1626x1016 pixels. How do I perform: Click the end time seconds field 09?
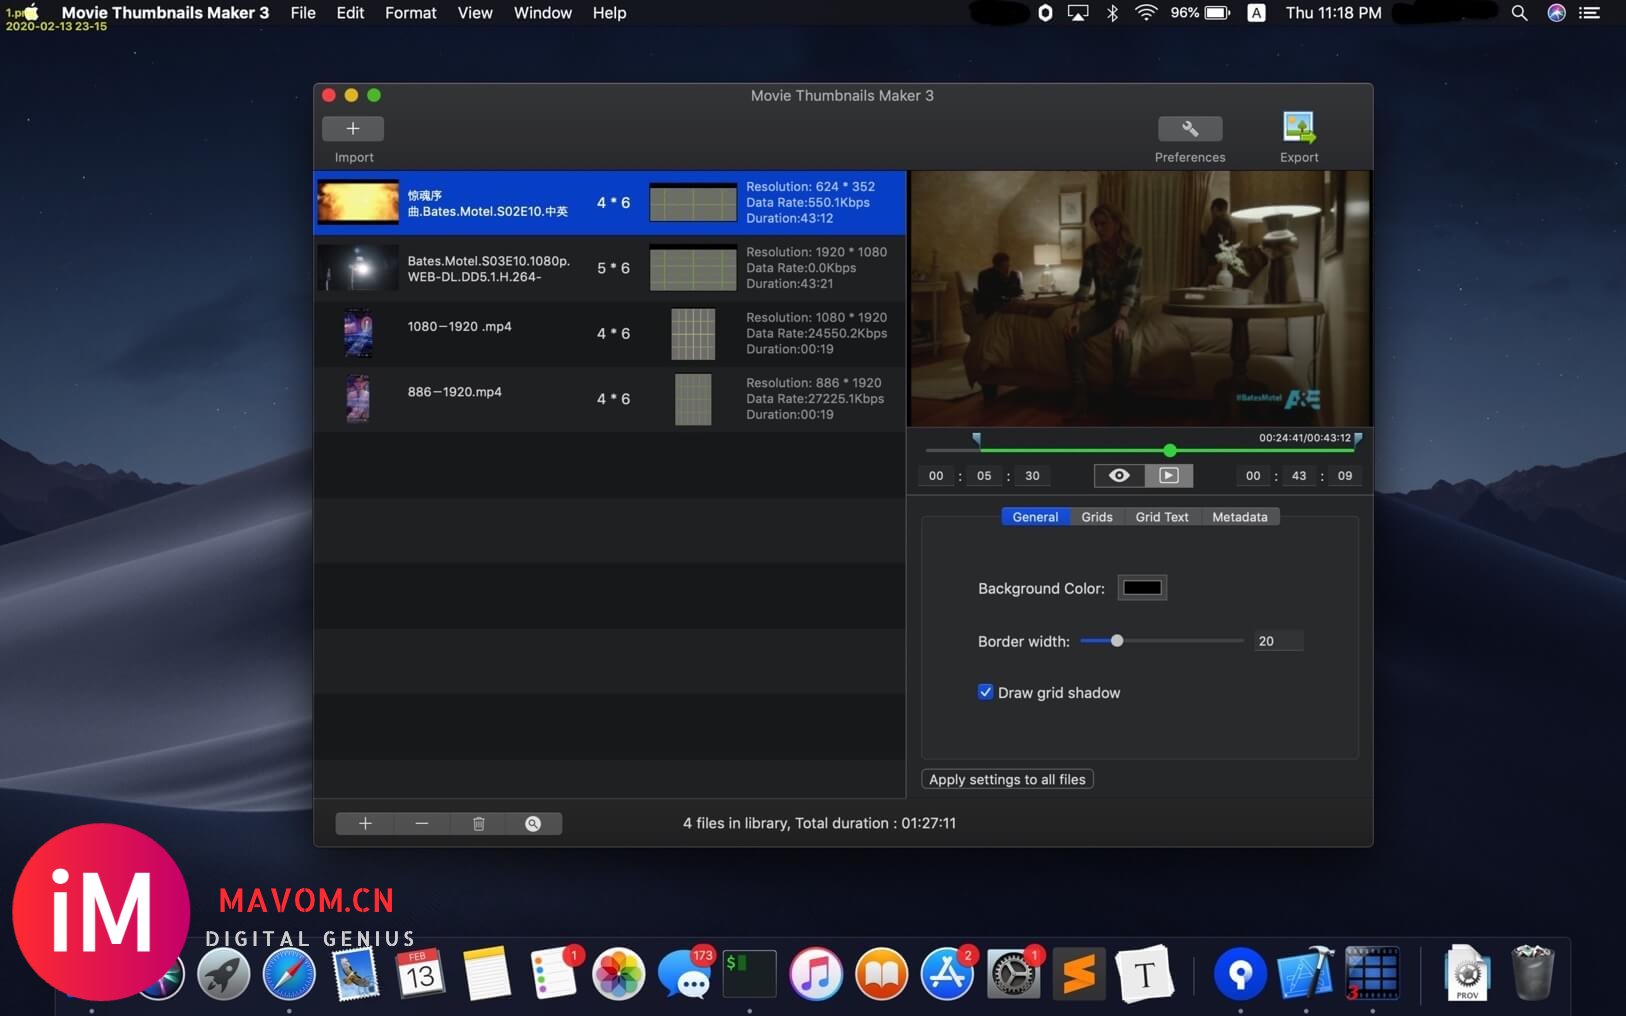coord(1345,476)
